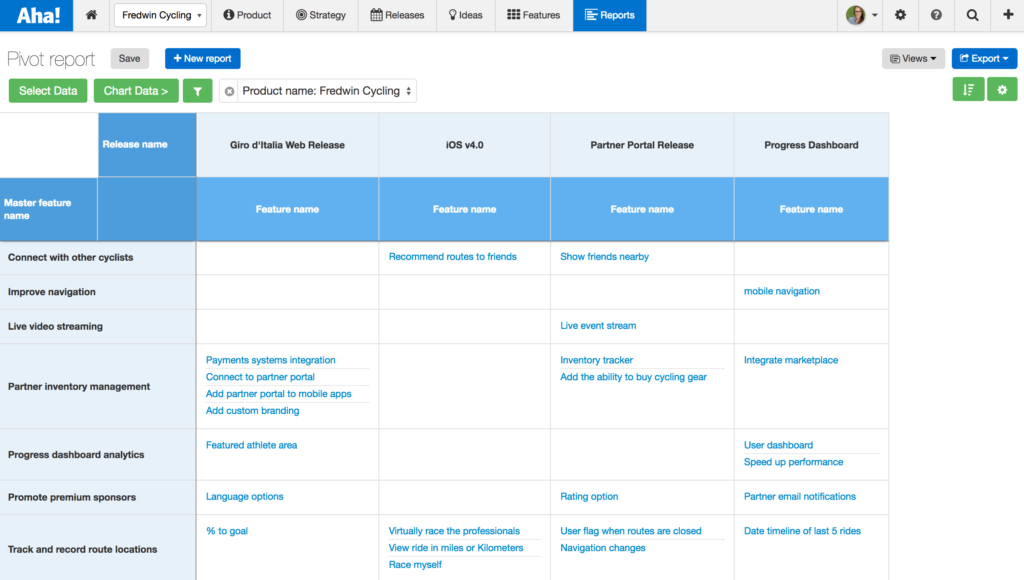
Task: Click the search magnifier icon
Action: pyautogui.click(x=973, y=15)
